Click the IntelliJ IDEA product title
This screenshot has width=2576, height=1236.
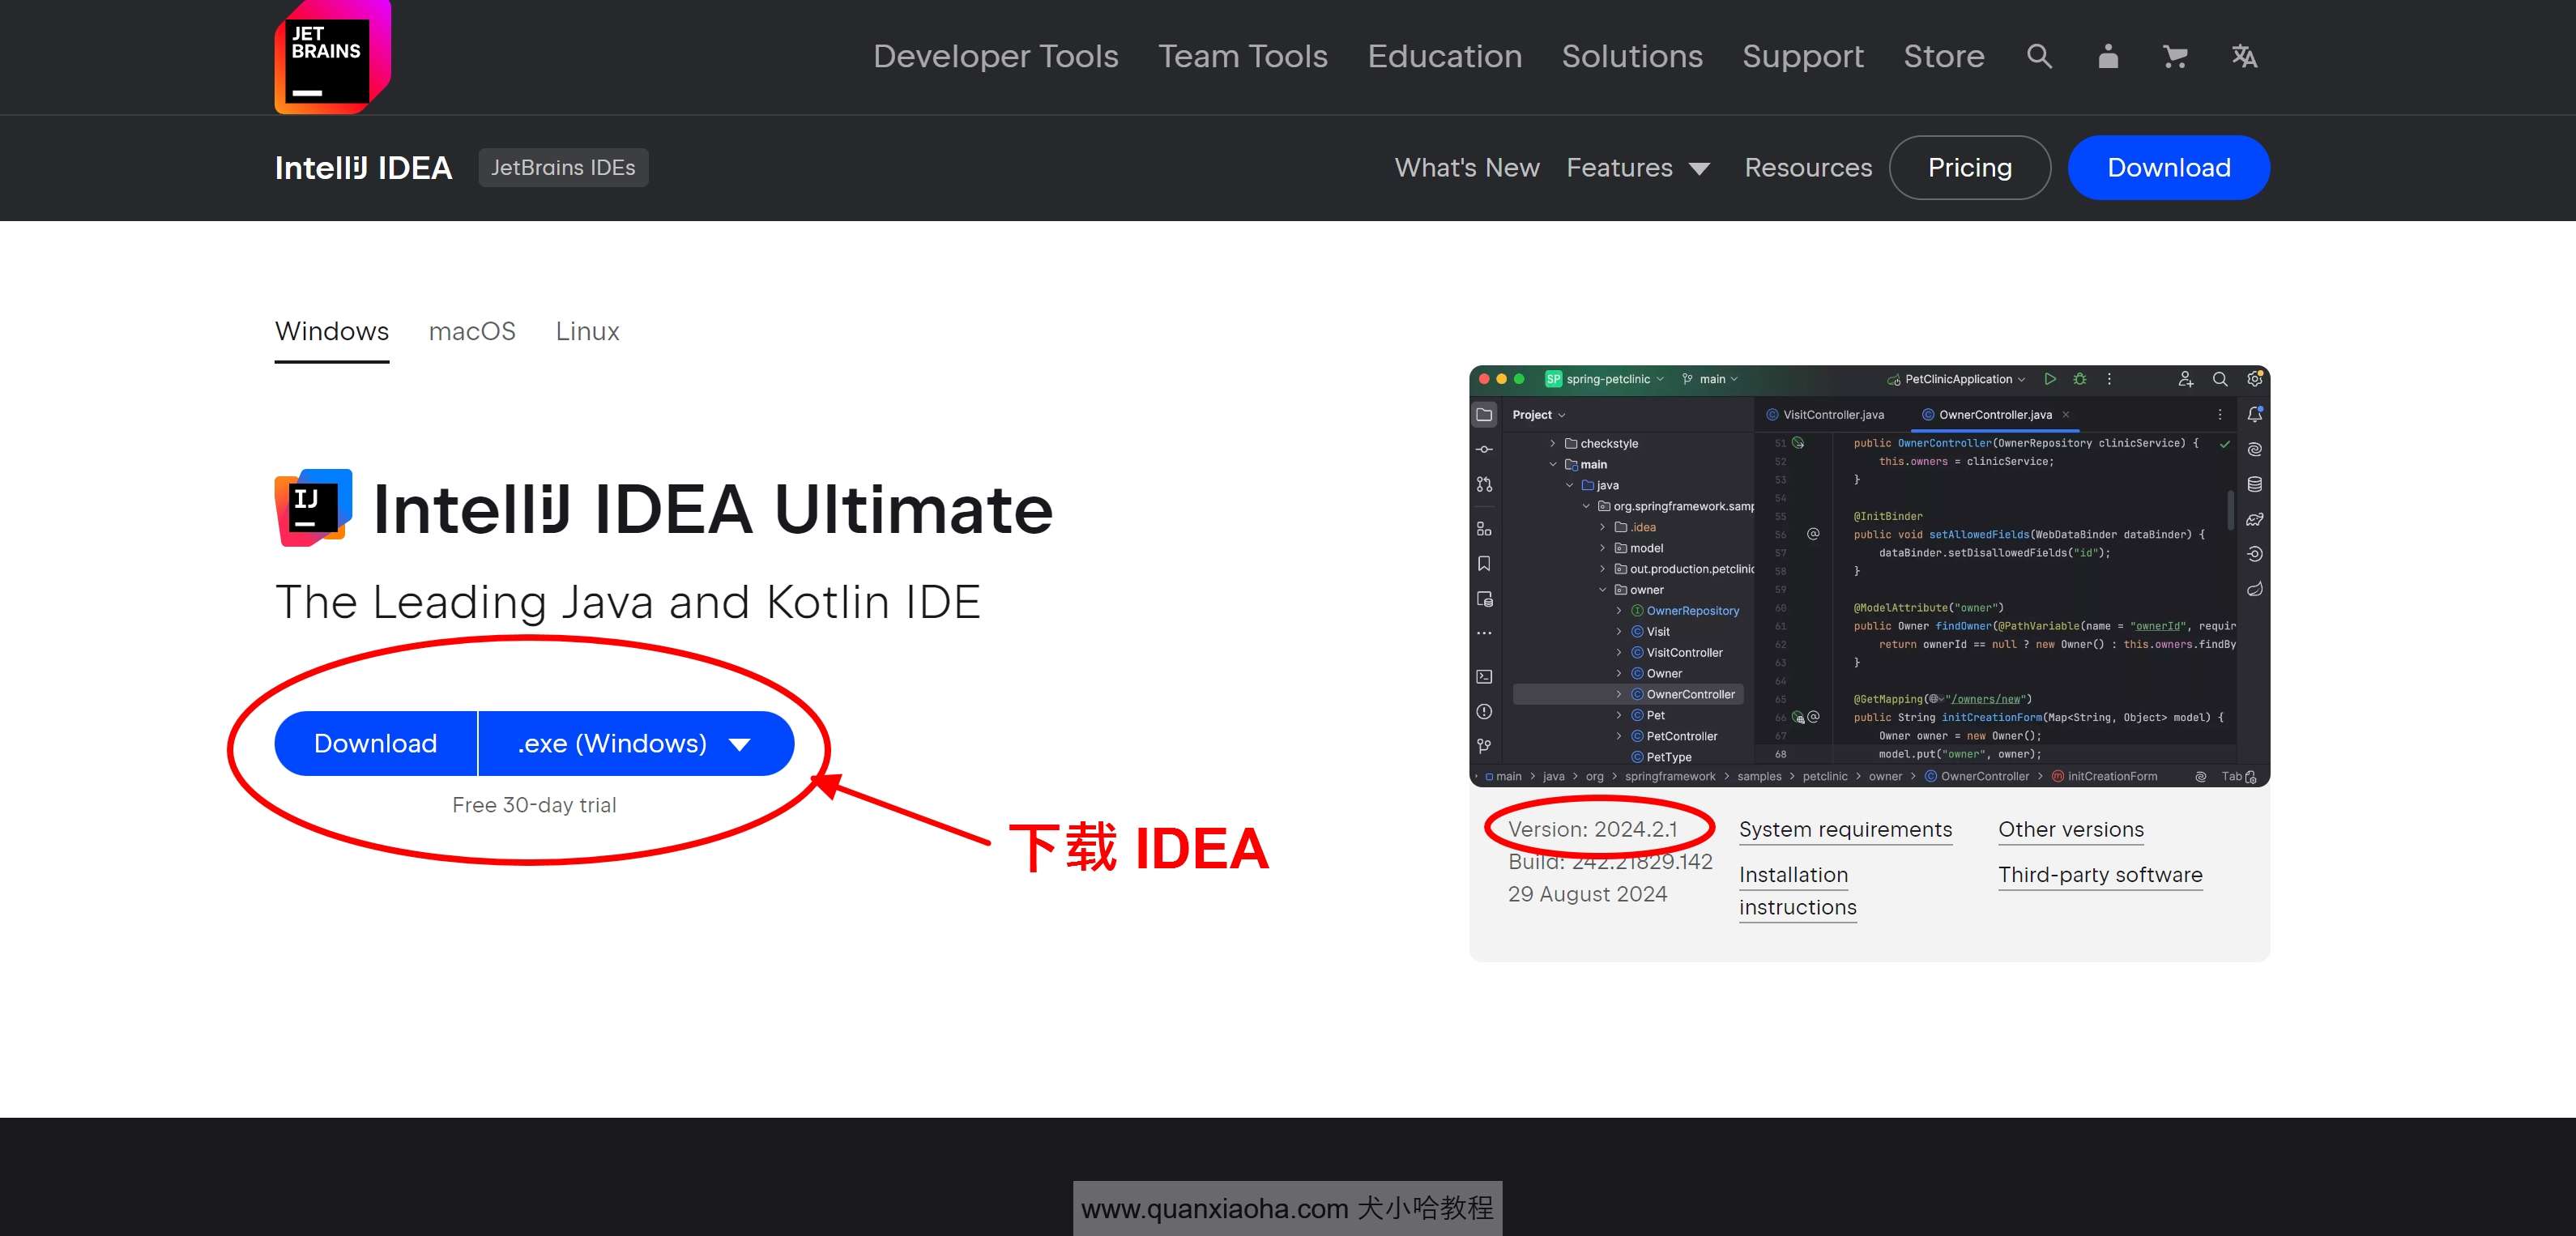pos(363,167)
